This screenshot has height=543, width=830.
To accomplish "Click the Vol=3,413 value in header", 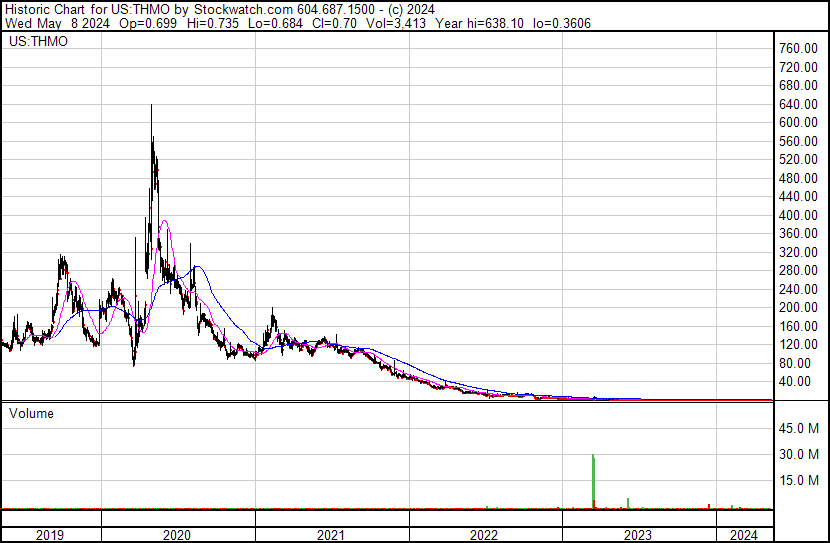I will pos(394,23).
